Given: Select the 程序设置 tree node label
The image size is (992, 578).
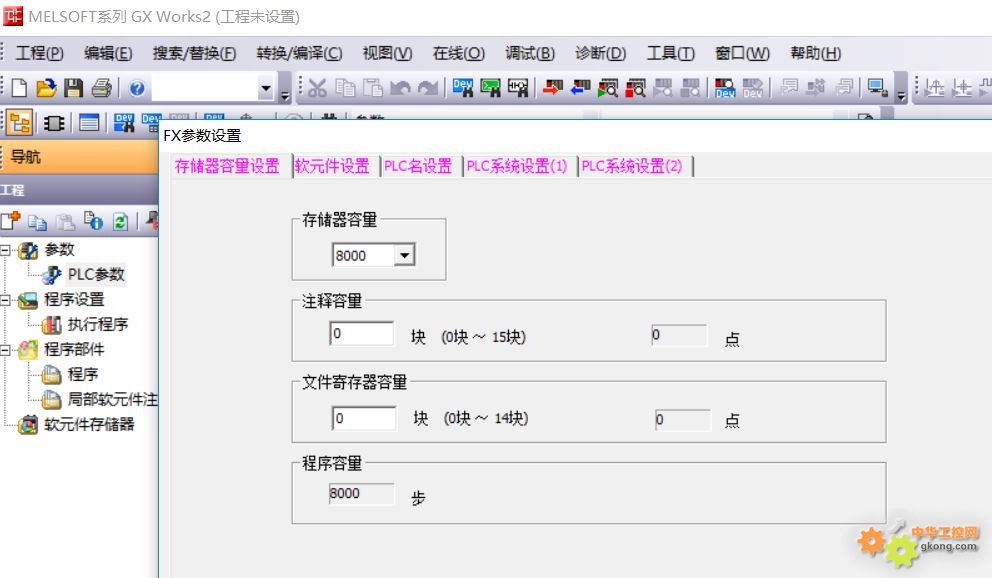Looking at the screenshot, I should point(74,300).
